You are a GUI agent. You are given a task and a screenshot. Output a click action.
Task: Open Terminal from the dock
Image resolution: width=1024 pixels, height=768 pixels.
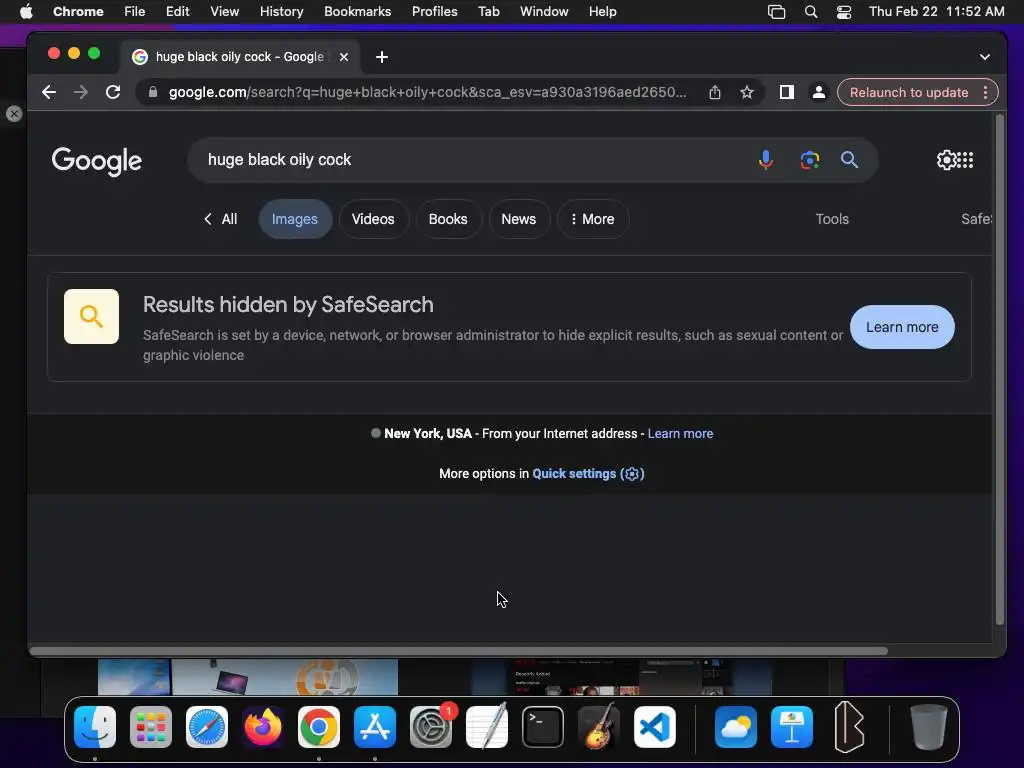(543, 727)
